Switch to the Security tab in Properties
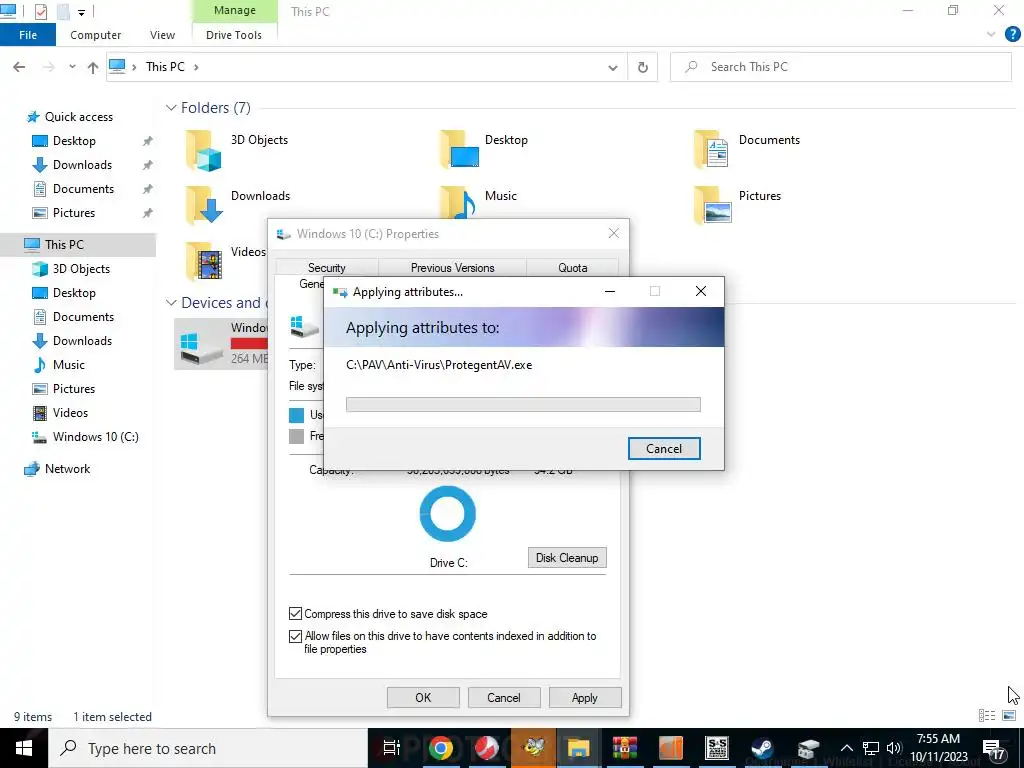This screenshot has height=768, width=1024. point(327,268)
